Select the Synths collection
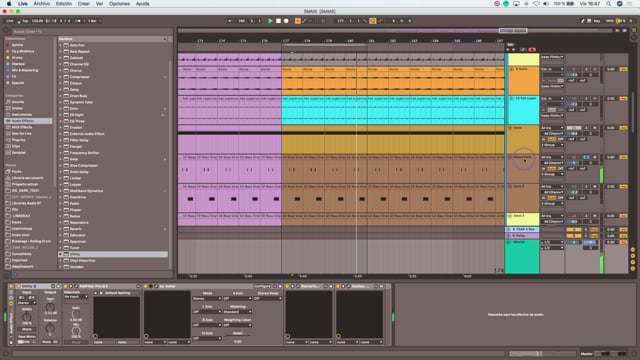The height and width of the screenshot is (360, 640). 17,45
